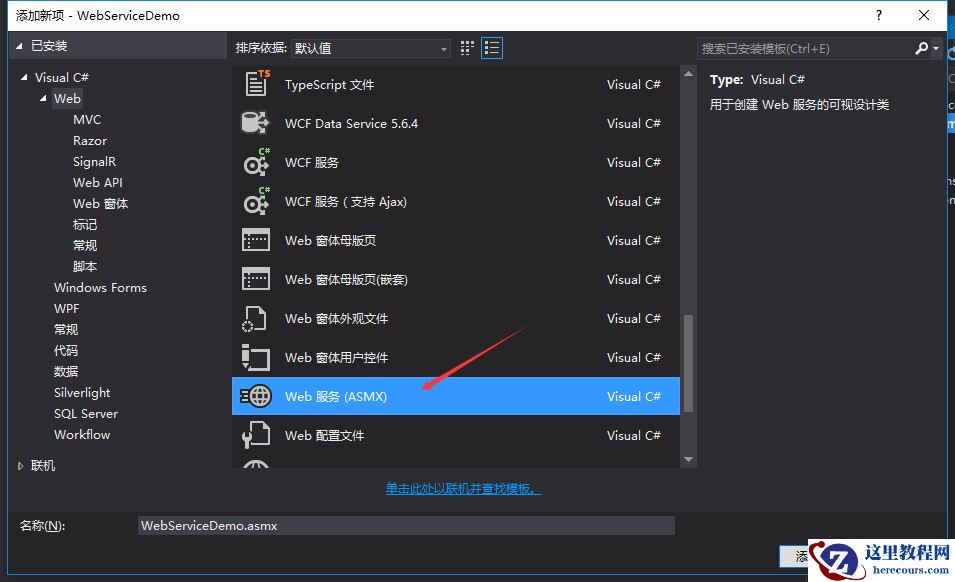Select 数据 category

(66, 371)
